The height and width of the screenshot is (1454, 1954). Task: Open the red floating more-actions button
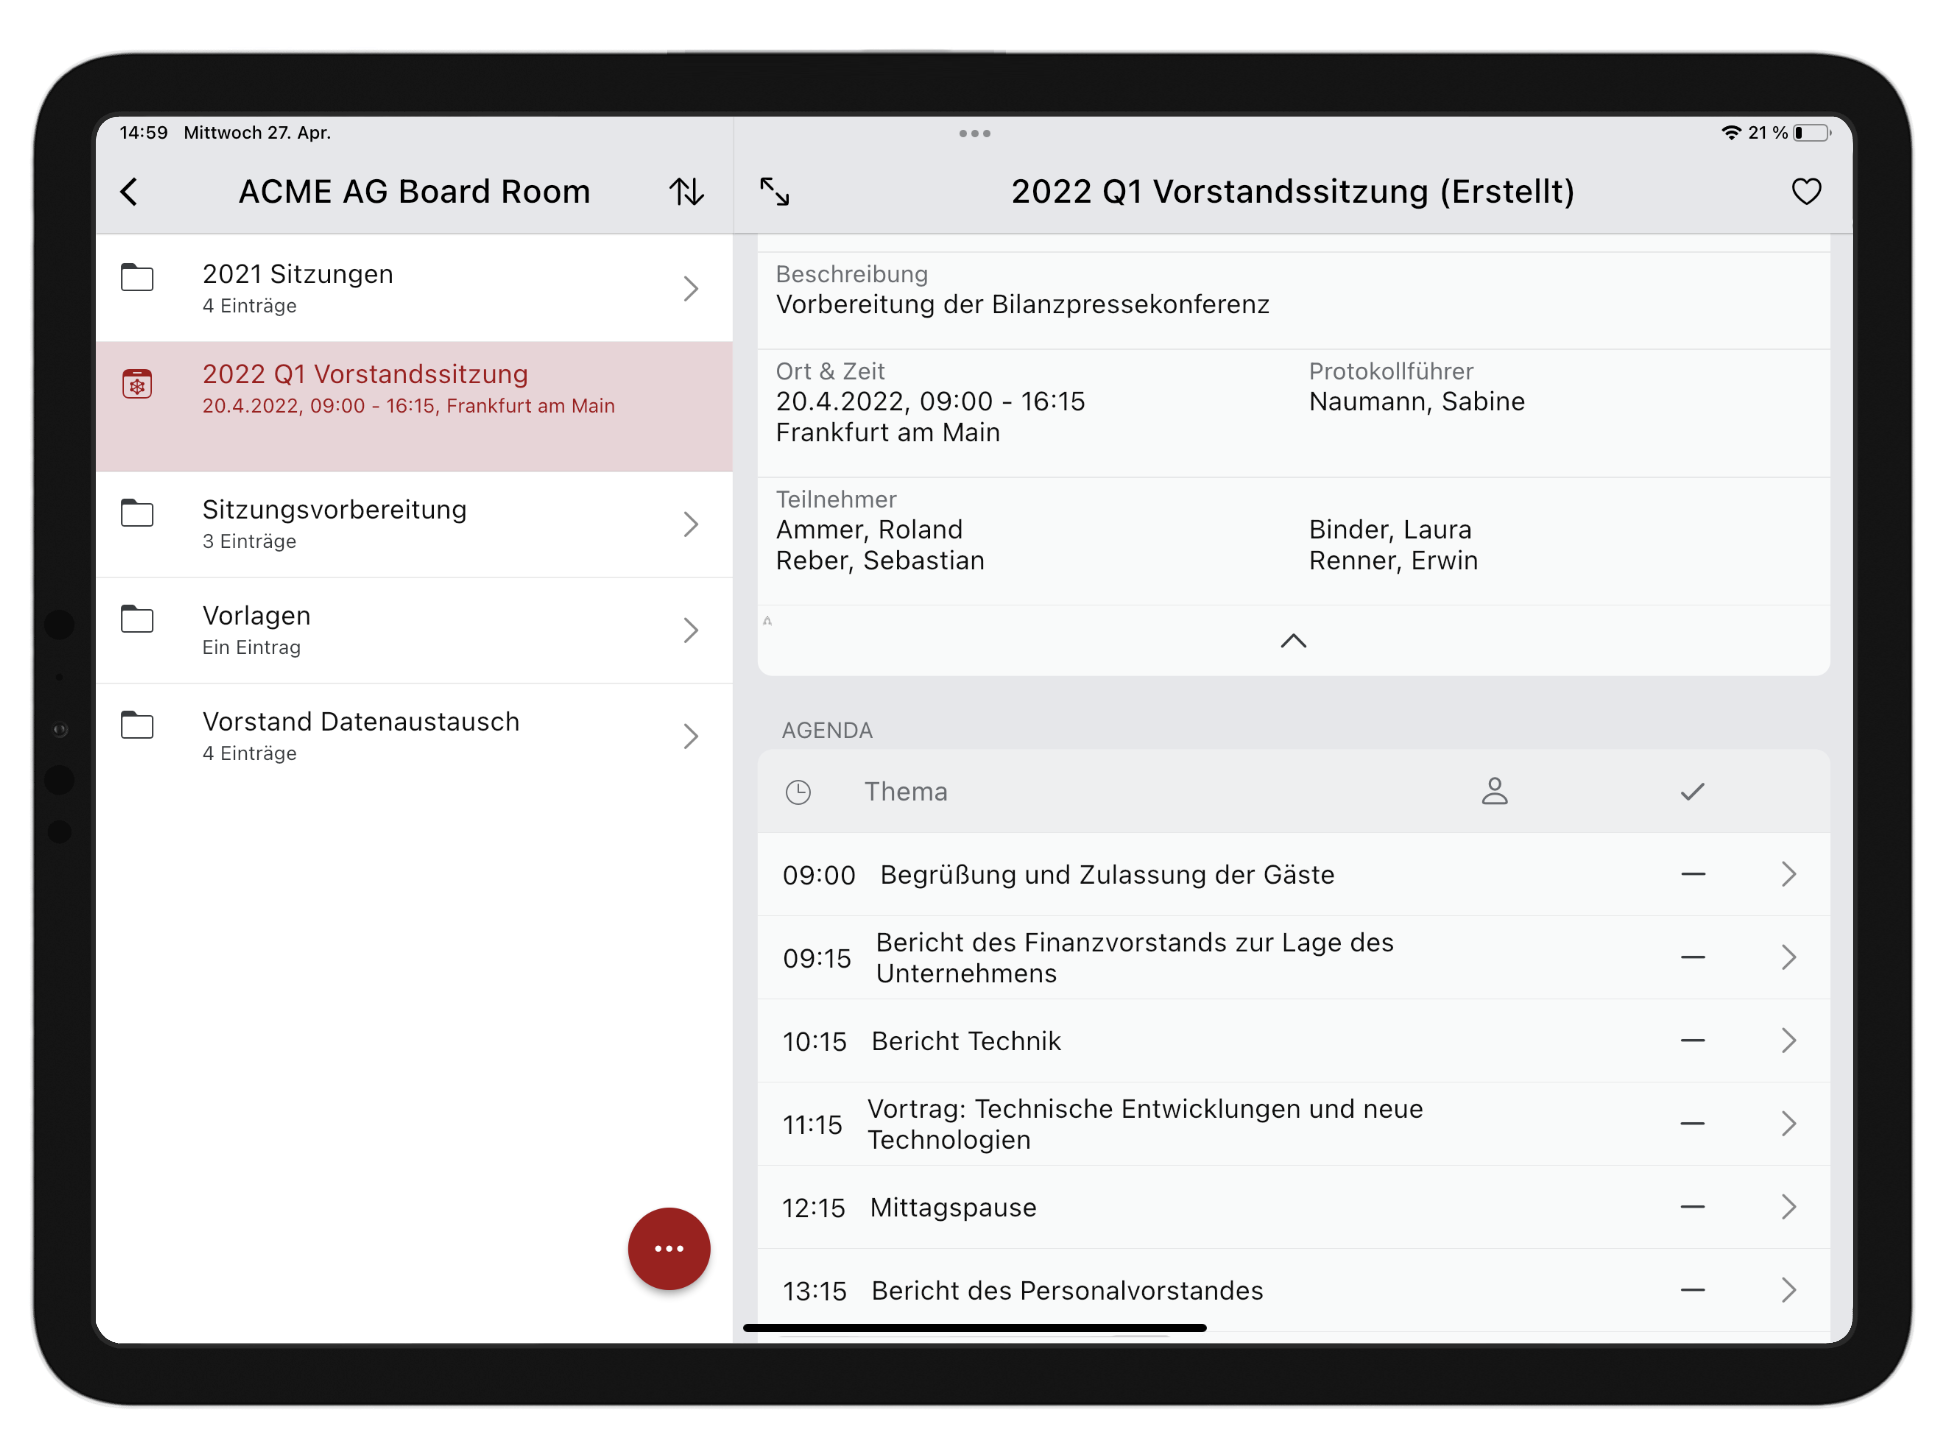pyautogui.click(x=669, y=1248)
